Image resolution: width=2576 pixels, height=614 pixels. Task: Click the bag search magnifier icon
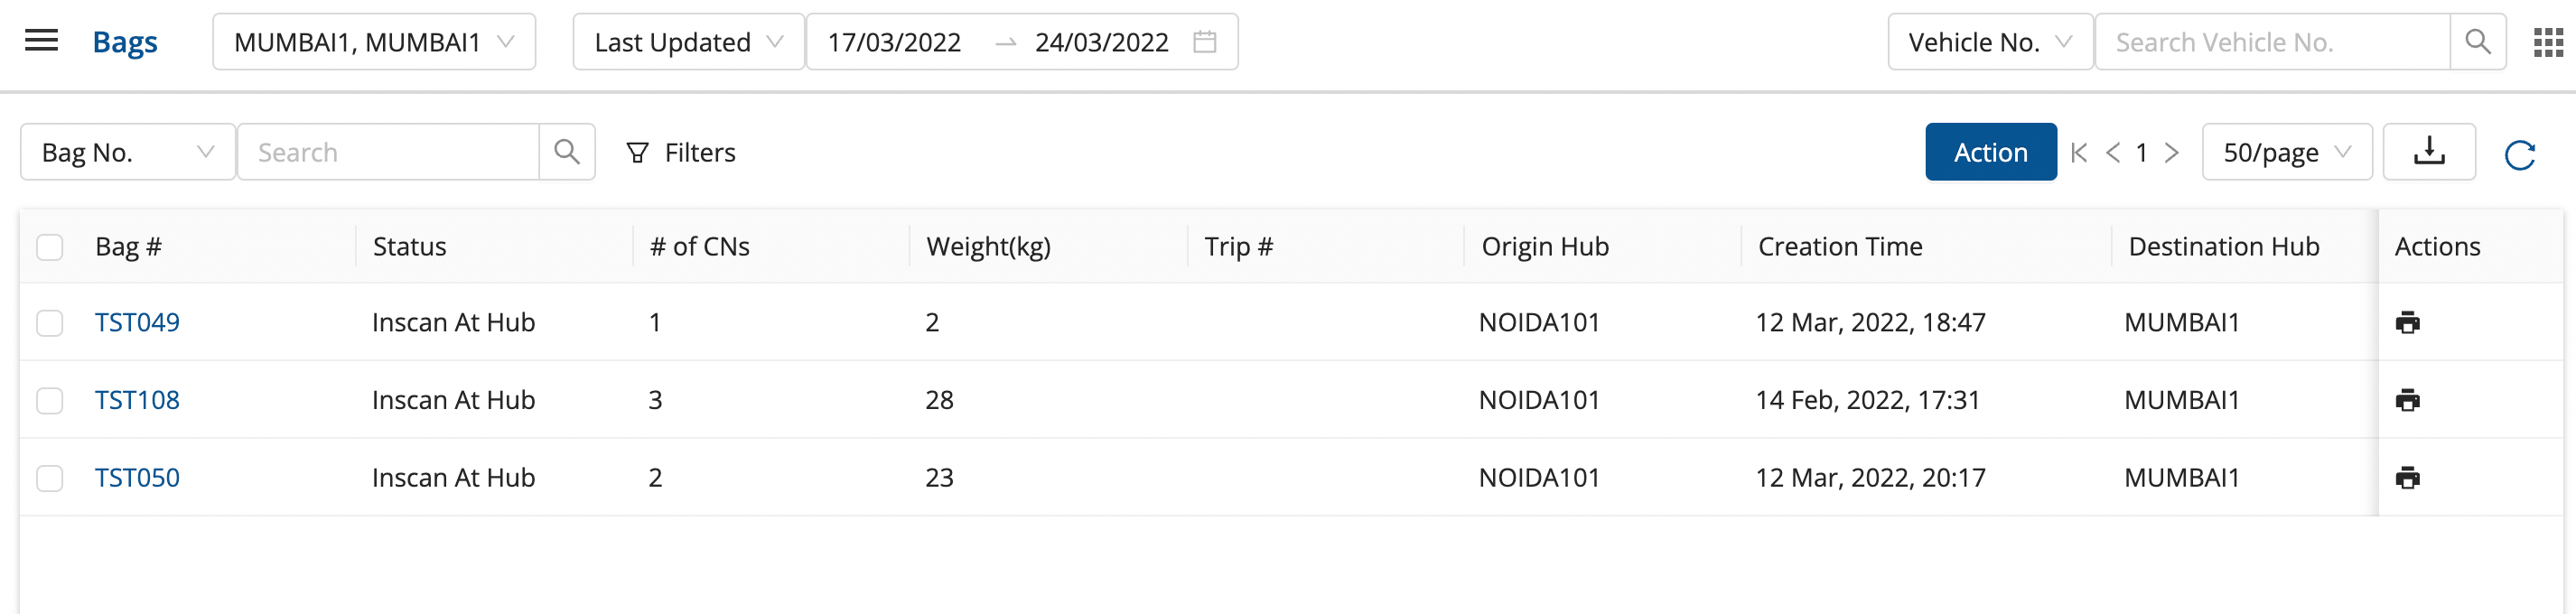[567, 152]
